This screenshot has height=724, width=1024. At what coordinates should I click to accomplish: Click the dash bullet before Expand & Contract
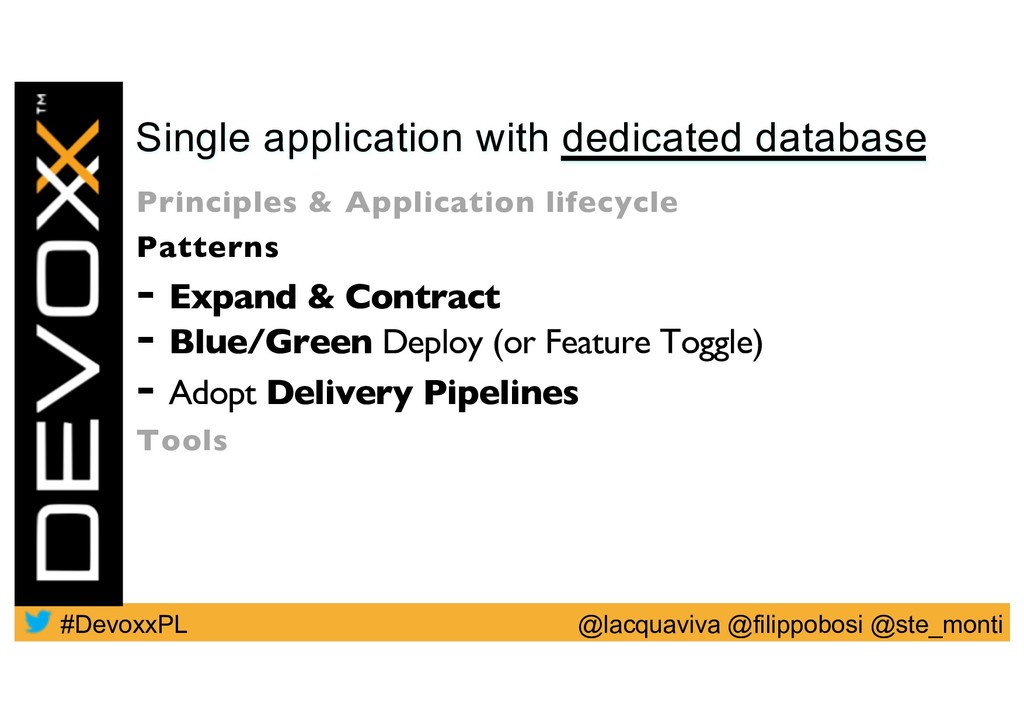(x=147, y=295)
